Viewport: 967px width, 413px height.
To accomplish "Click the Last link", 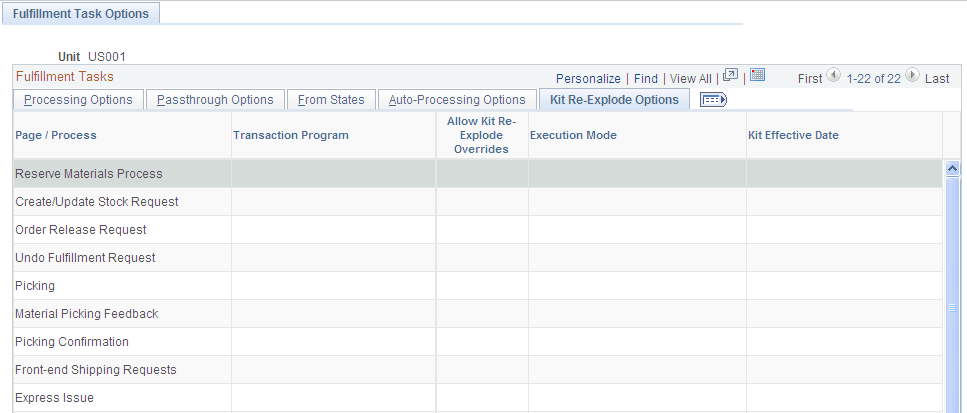I will click(937, 78).
